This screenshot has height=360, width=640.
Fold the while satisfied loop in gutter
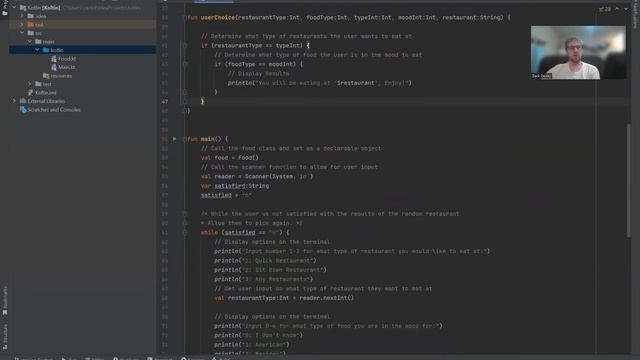coord(184,232)
